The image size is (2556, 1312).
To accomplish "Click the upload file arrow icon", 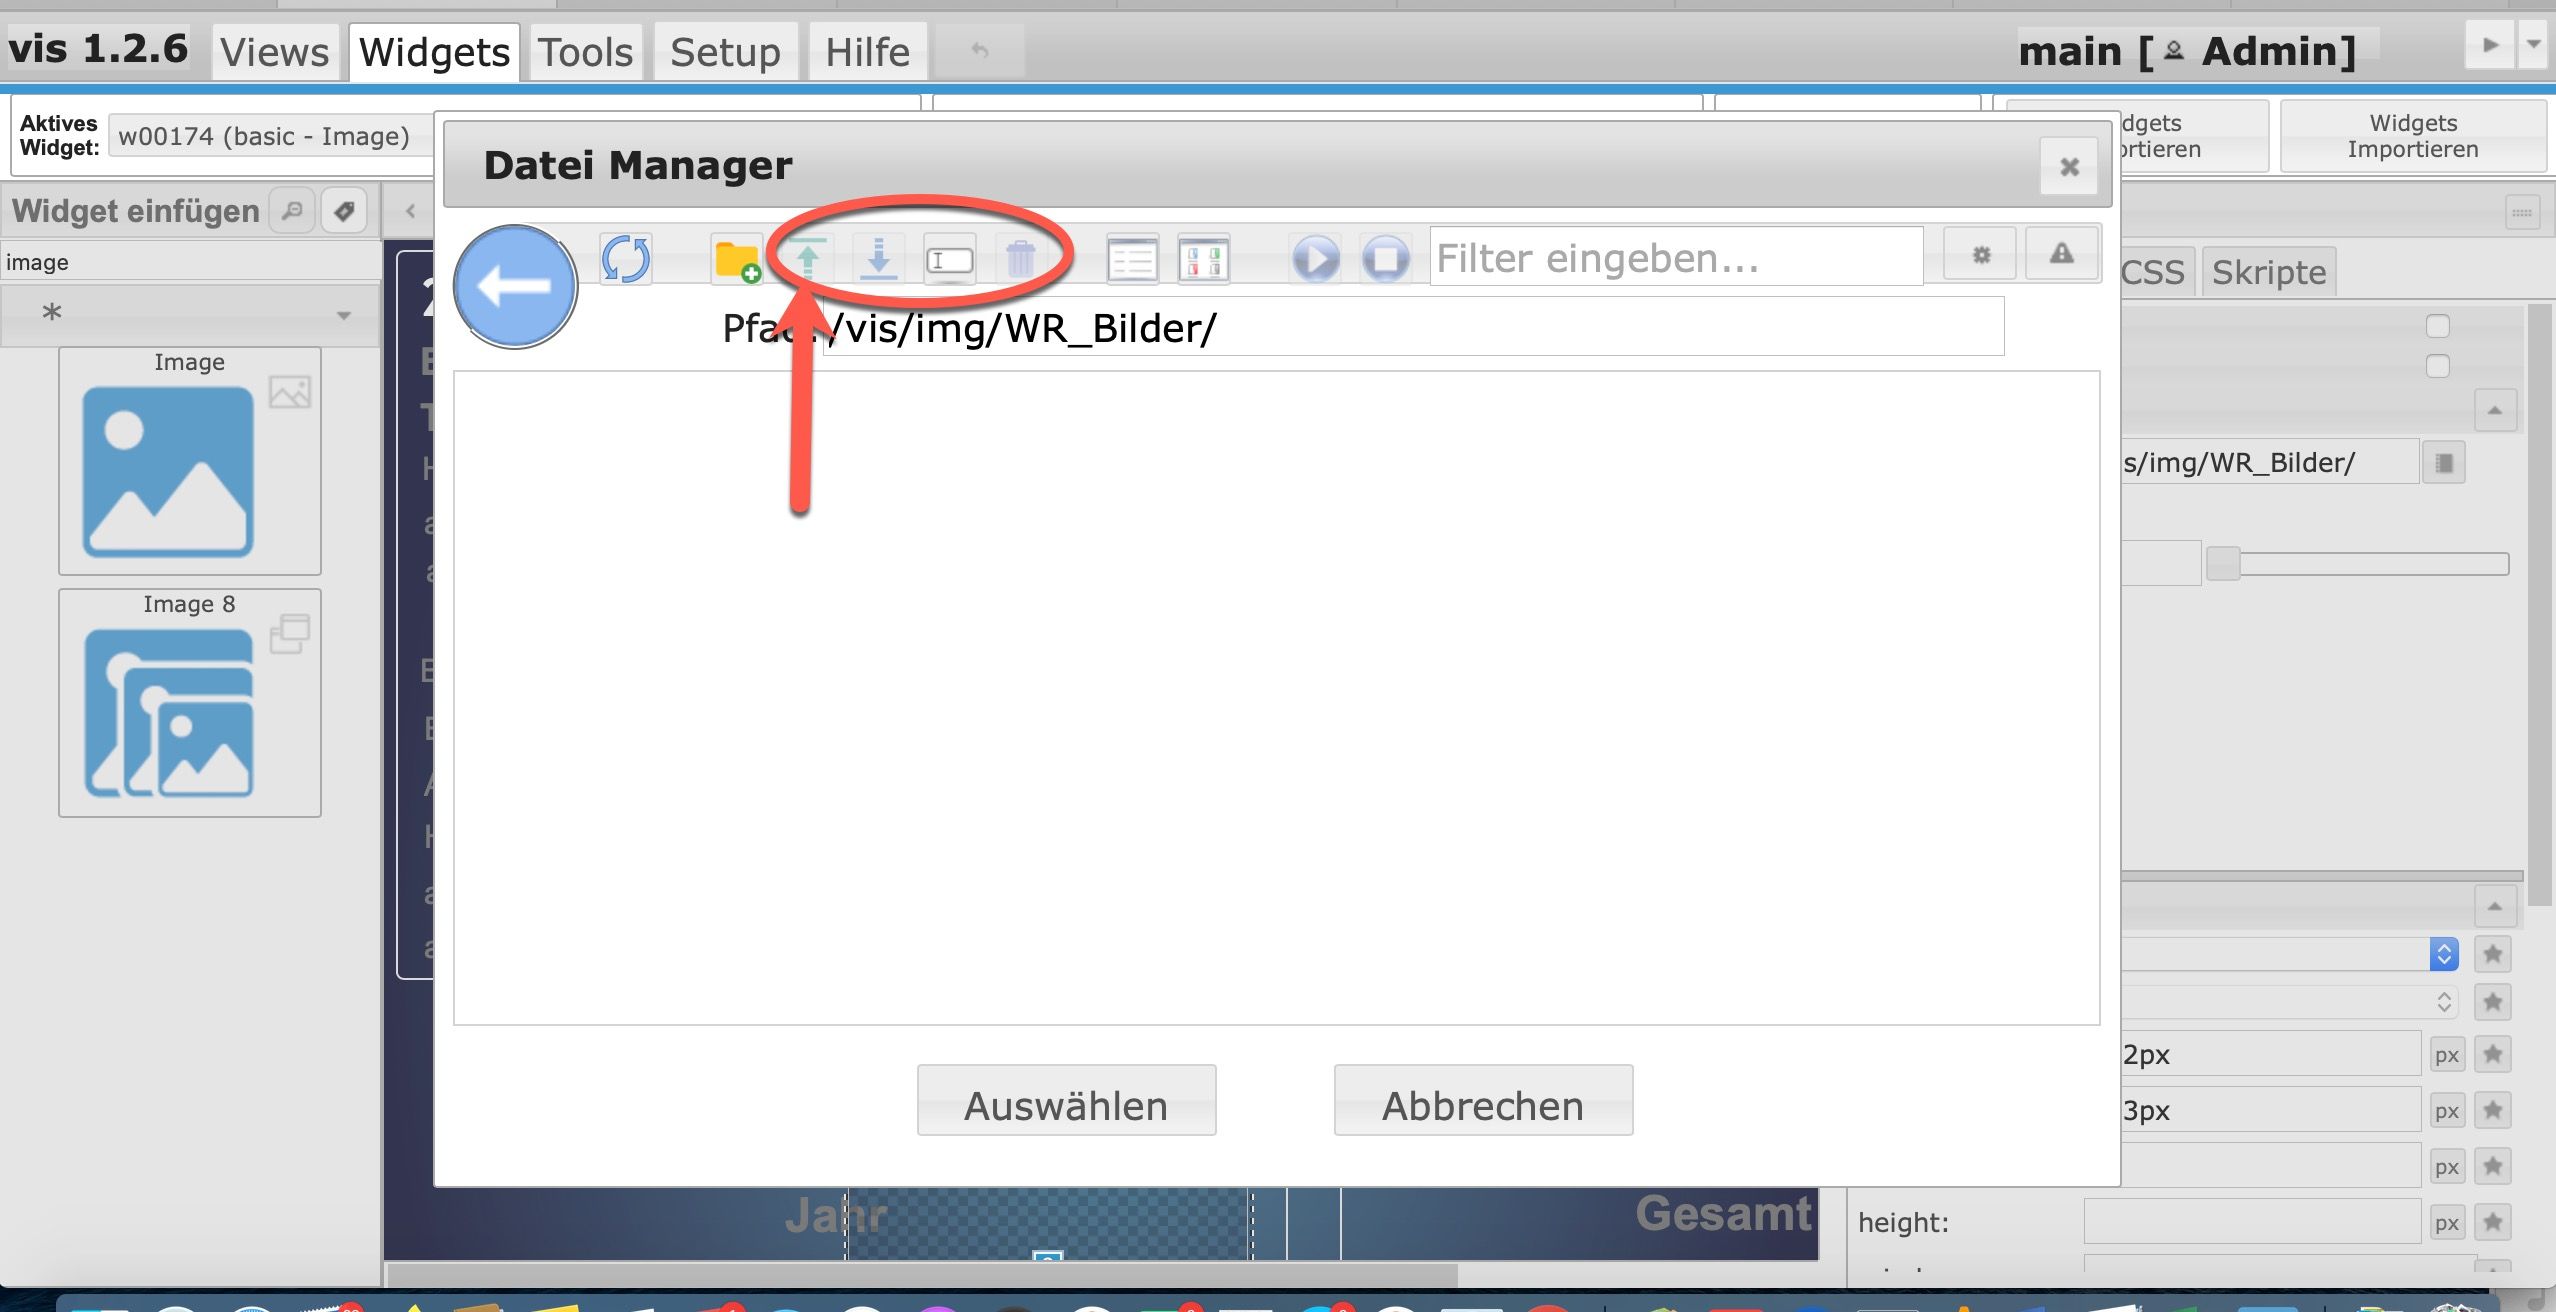I will click(x=808, y=260).
